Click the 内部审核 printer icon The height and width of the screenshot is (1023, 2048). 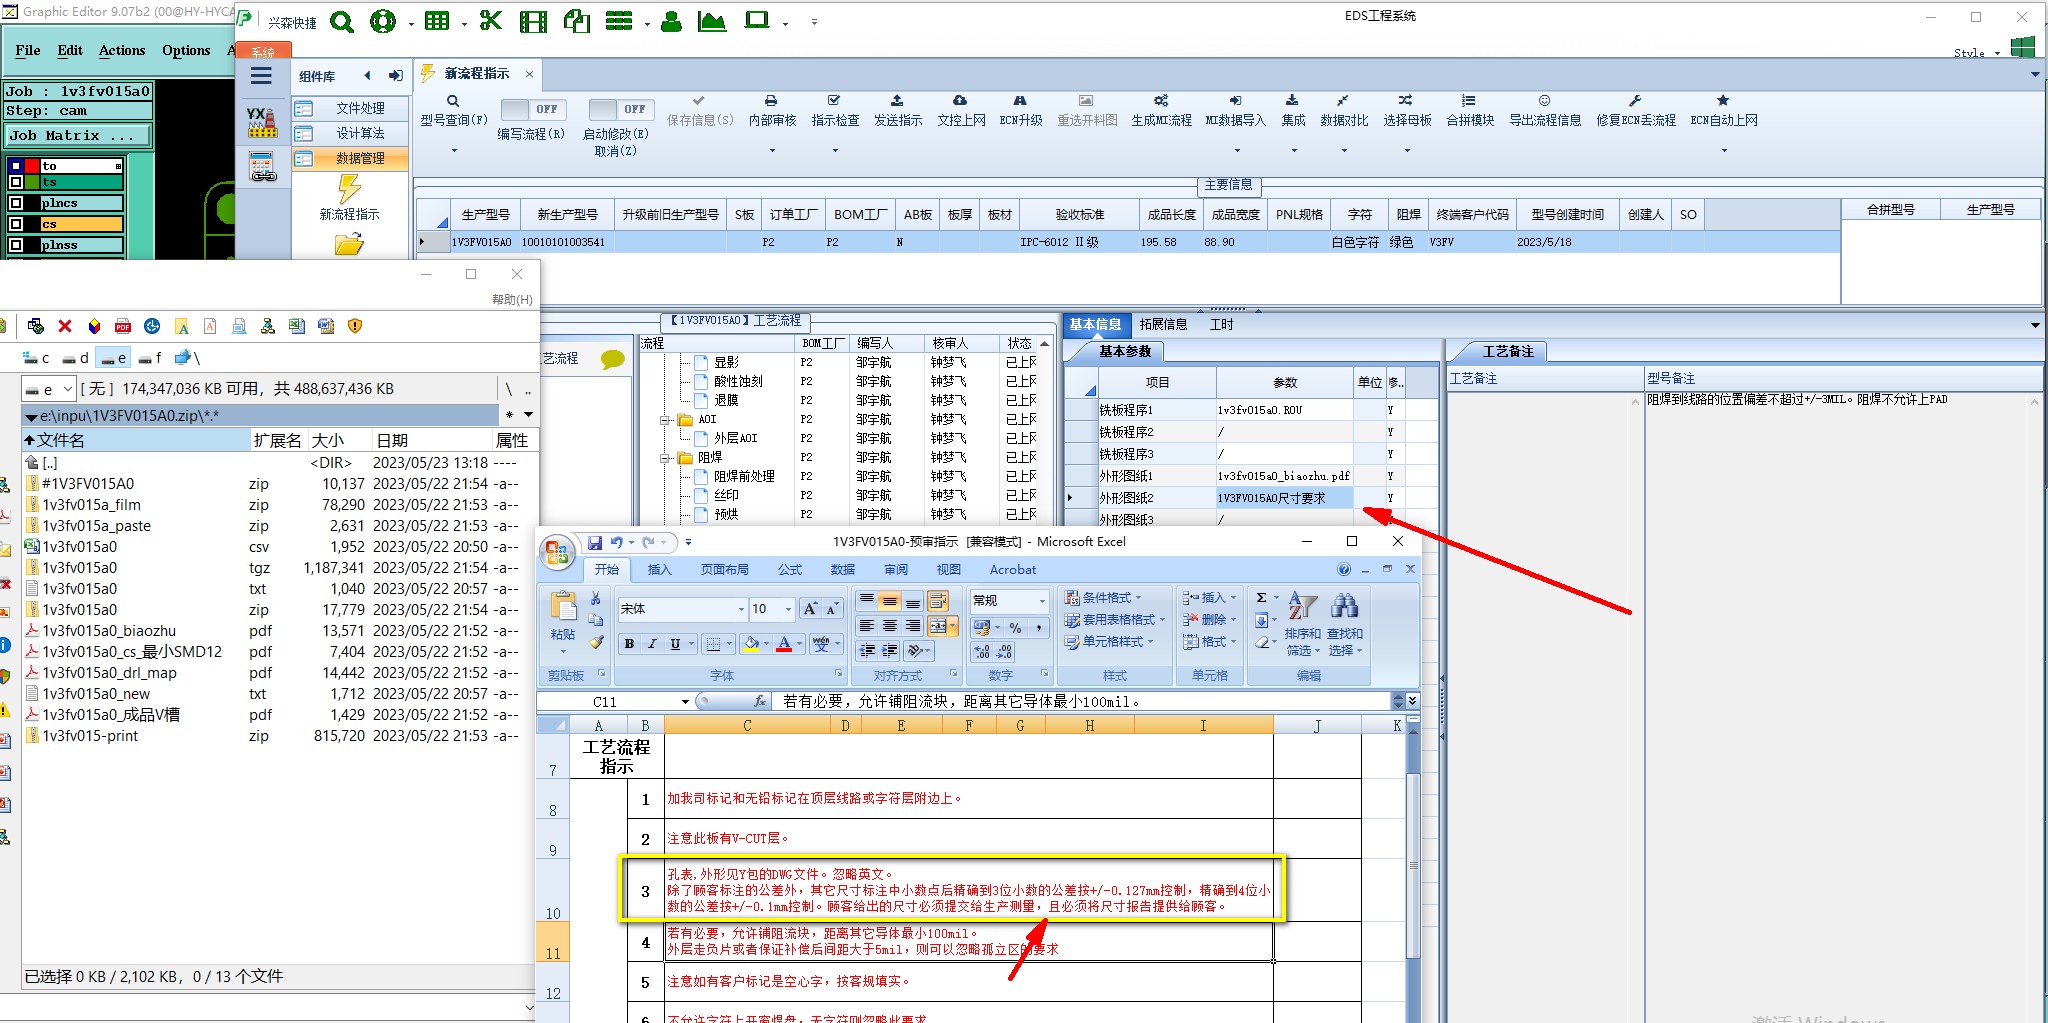771,101
